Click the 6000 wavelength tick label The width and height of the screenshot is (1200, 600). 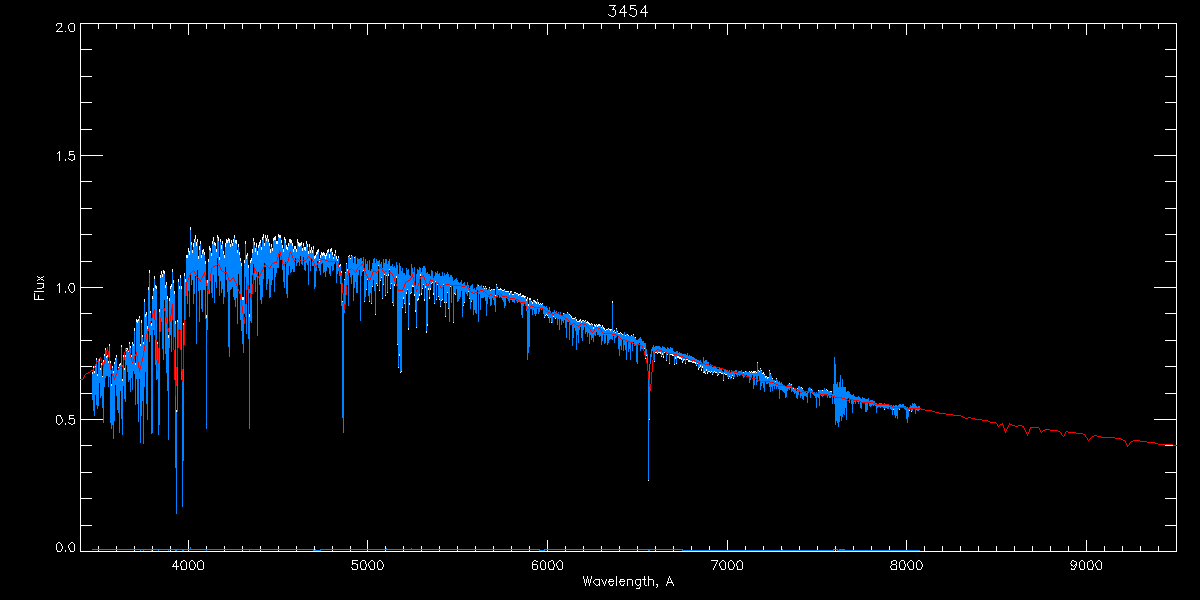click(547, 565)
